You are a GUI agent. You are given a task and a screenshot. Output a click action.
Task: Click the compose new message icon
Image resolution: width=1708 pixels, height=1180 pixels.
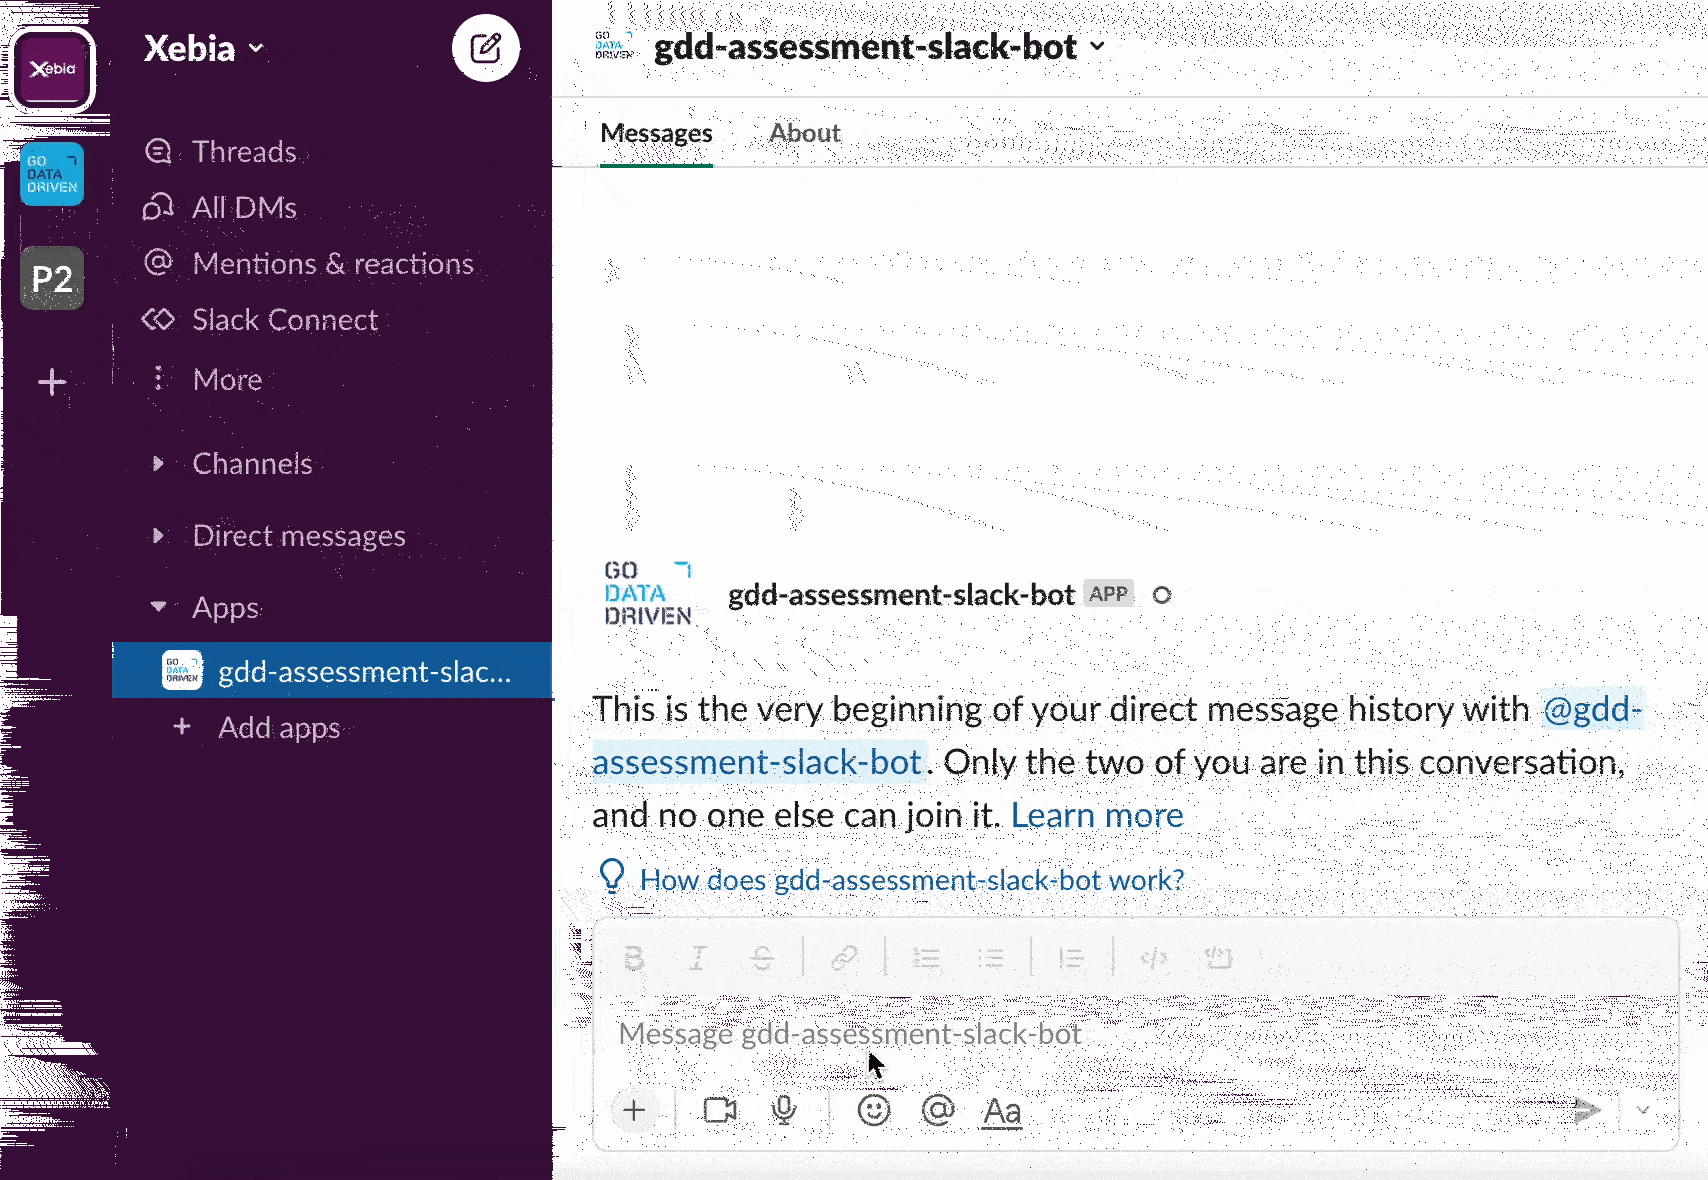pos(485,48)
